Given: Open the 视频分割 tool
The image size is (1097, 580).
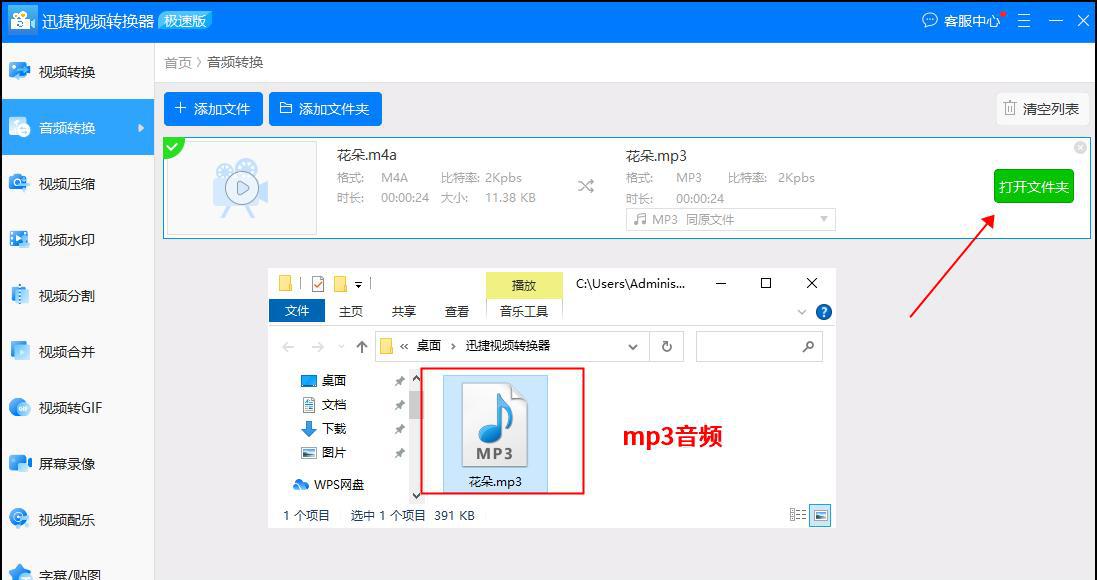Looking at the screenshot, I should click(77, 295).
